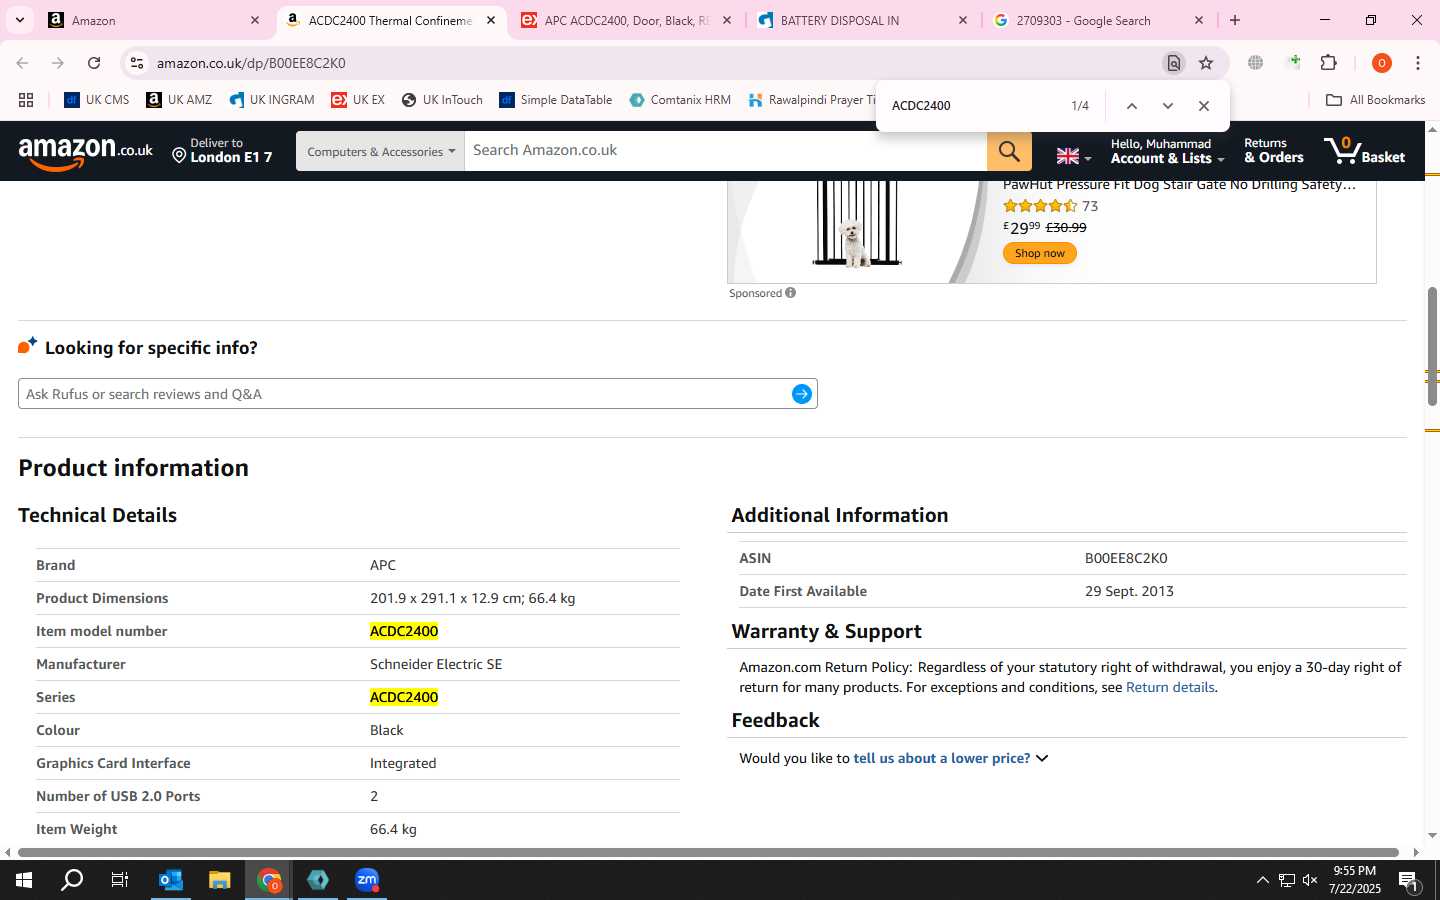The height and width of the screenshot is (900, 1440).
Task: View site information icon in address bar
Action: pos(137,63)
